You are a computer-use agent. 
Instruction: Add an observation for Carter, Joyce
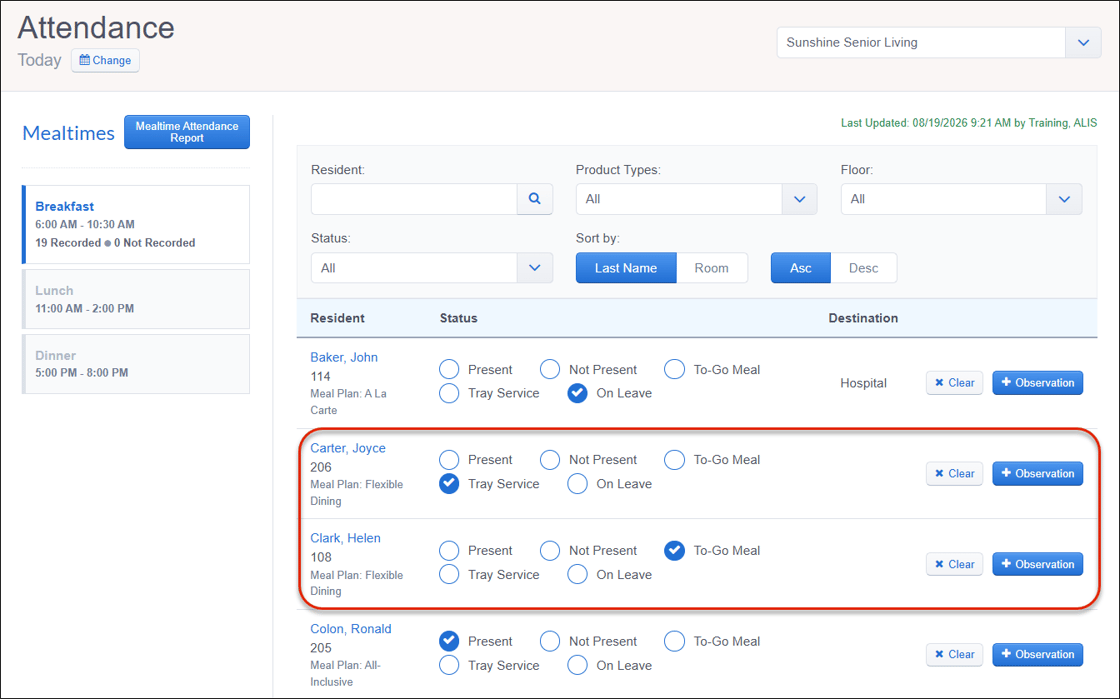(1037, 473)
